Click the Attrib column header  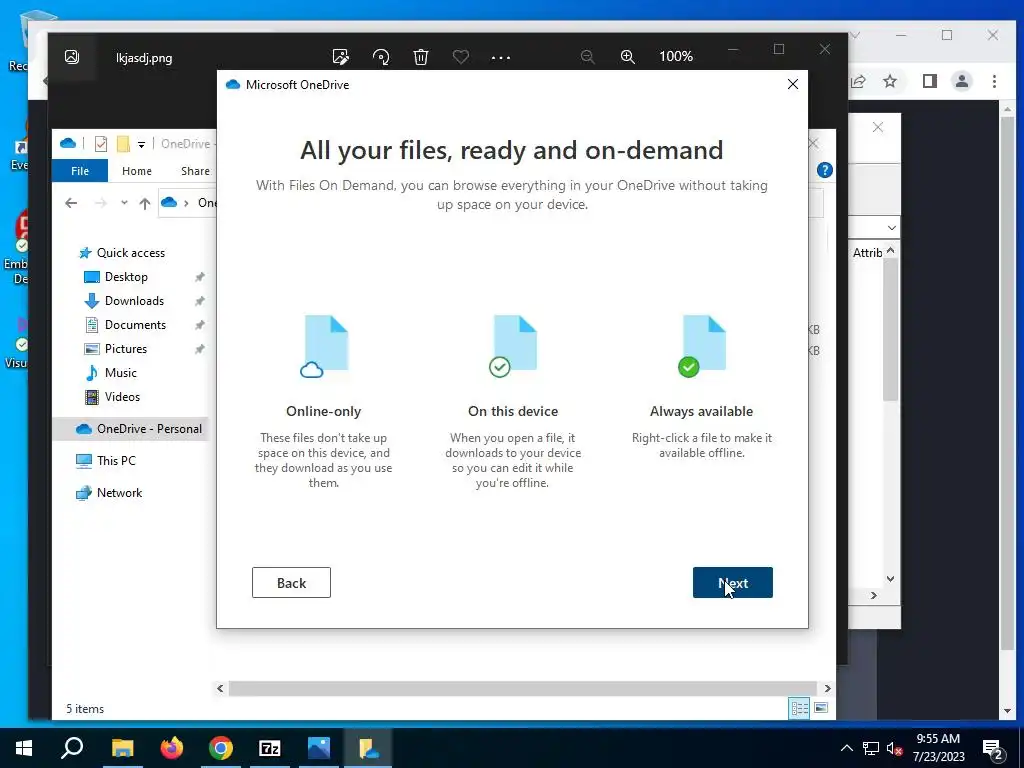pos(867,253)
